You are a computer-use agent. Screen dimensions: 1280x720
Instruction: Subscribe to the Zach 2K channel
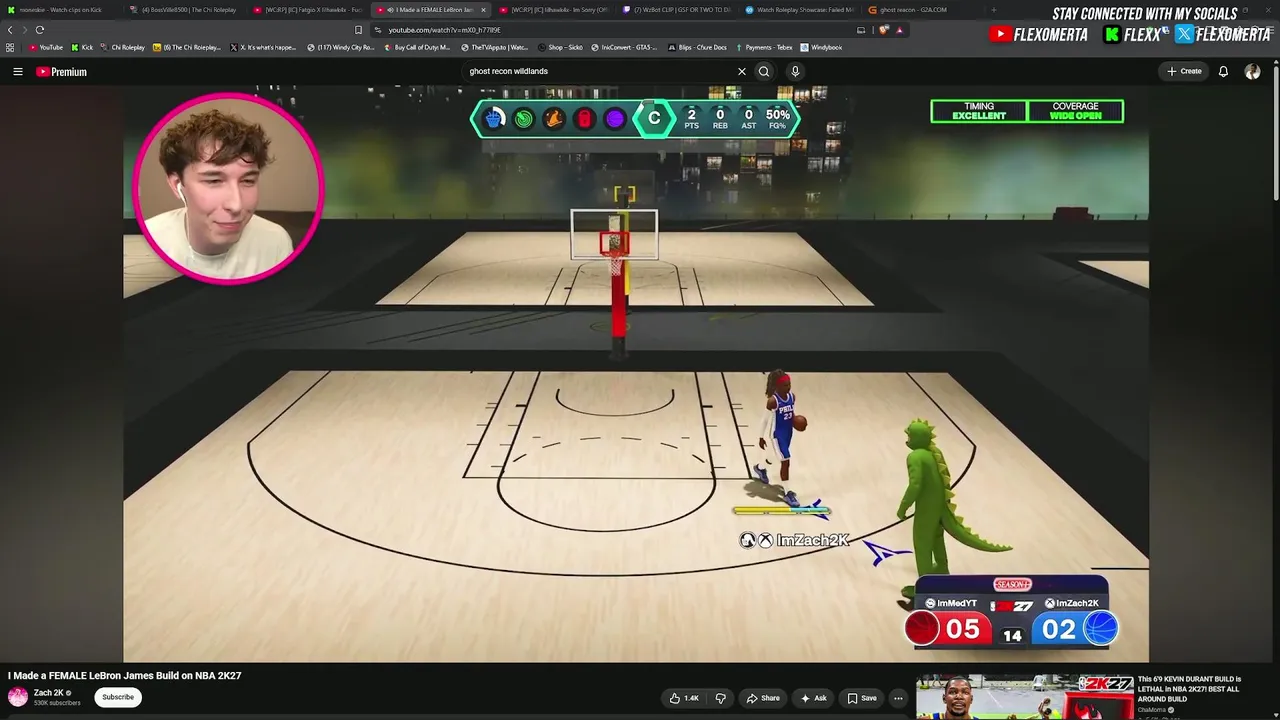click(x=118, y=697)
